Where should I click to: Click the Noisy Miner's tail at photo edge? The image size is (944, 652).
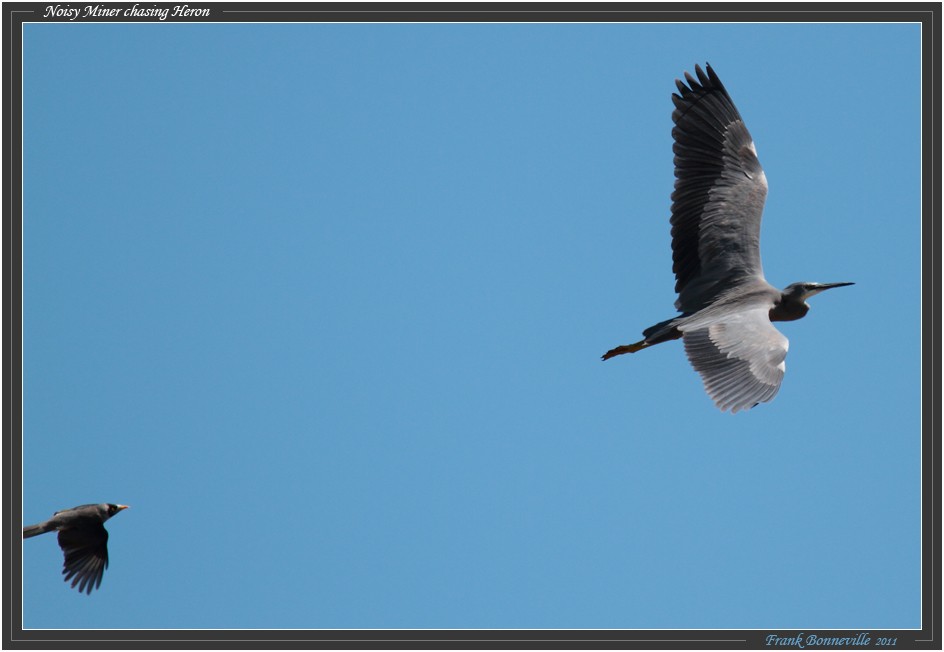(33, 531)
